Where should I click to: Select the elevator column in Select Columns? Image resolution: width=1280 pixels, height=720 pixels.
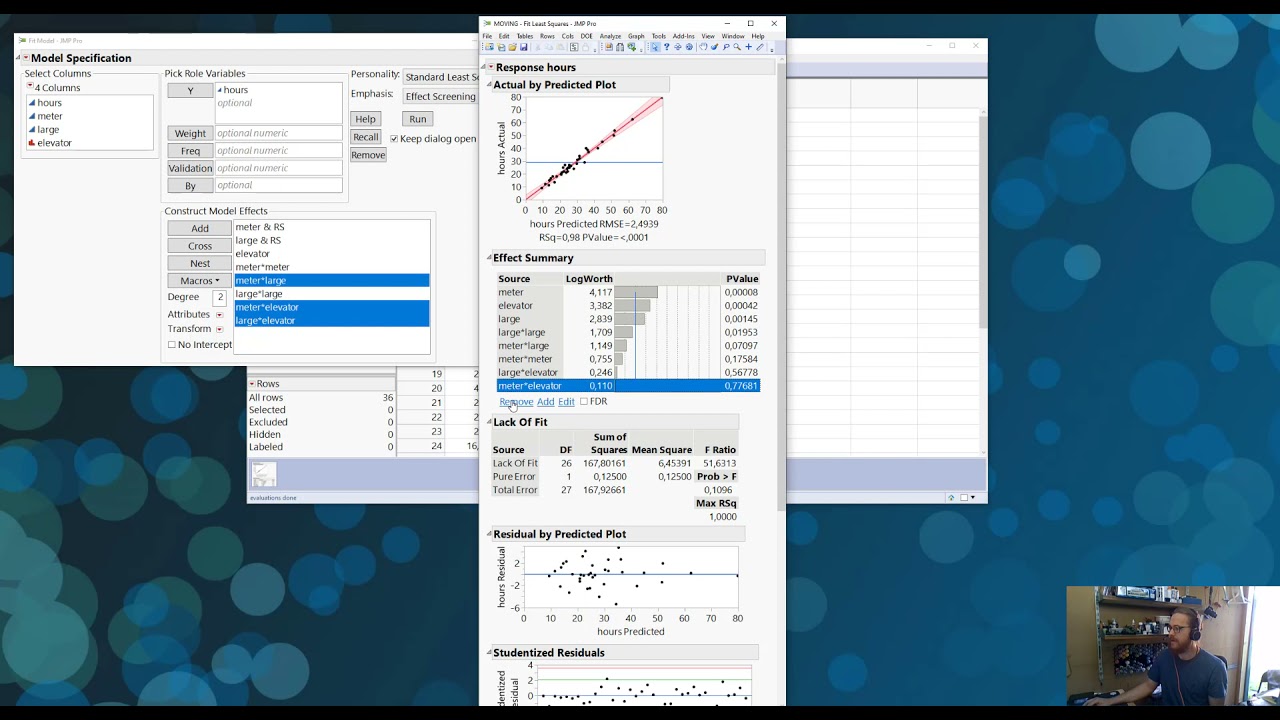54,143
